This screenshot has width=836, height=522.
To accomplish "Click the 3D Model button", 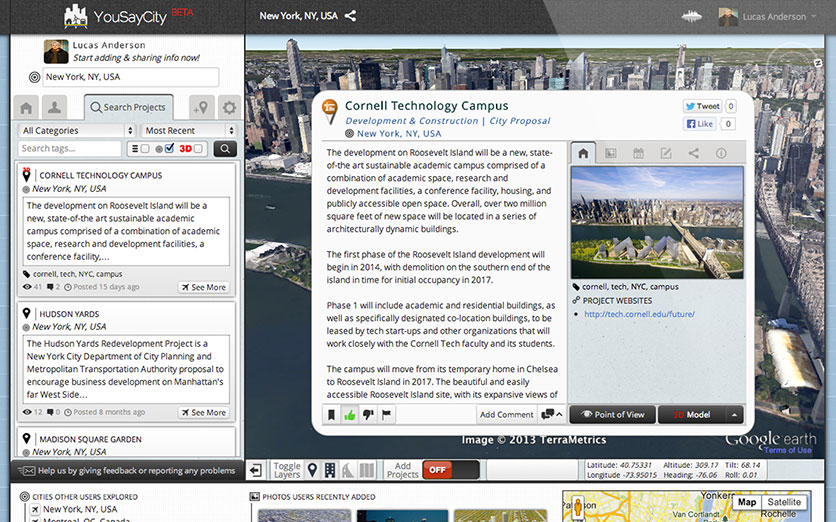I will click(692, 414).
